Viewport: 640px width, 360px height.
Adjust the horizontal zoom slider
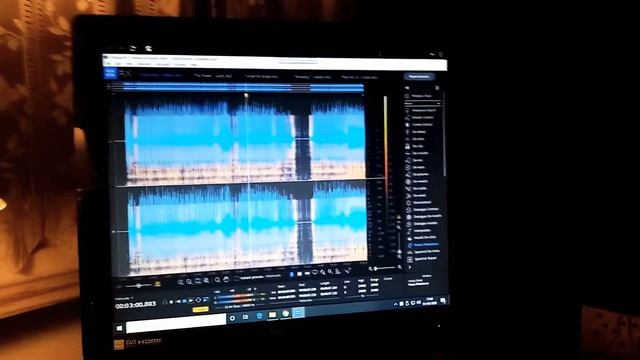click(385, 268)
